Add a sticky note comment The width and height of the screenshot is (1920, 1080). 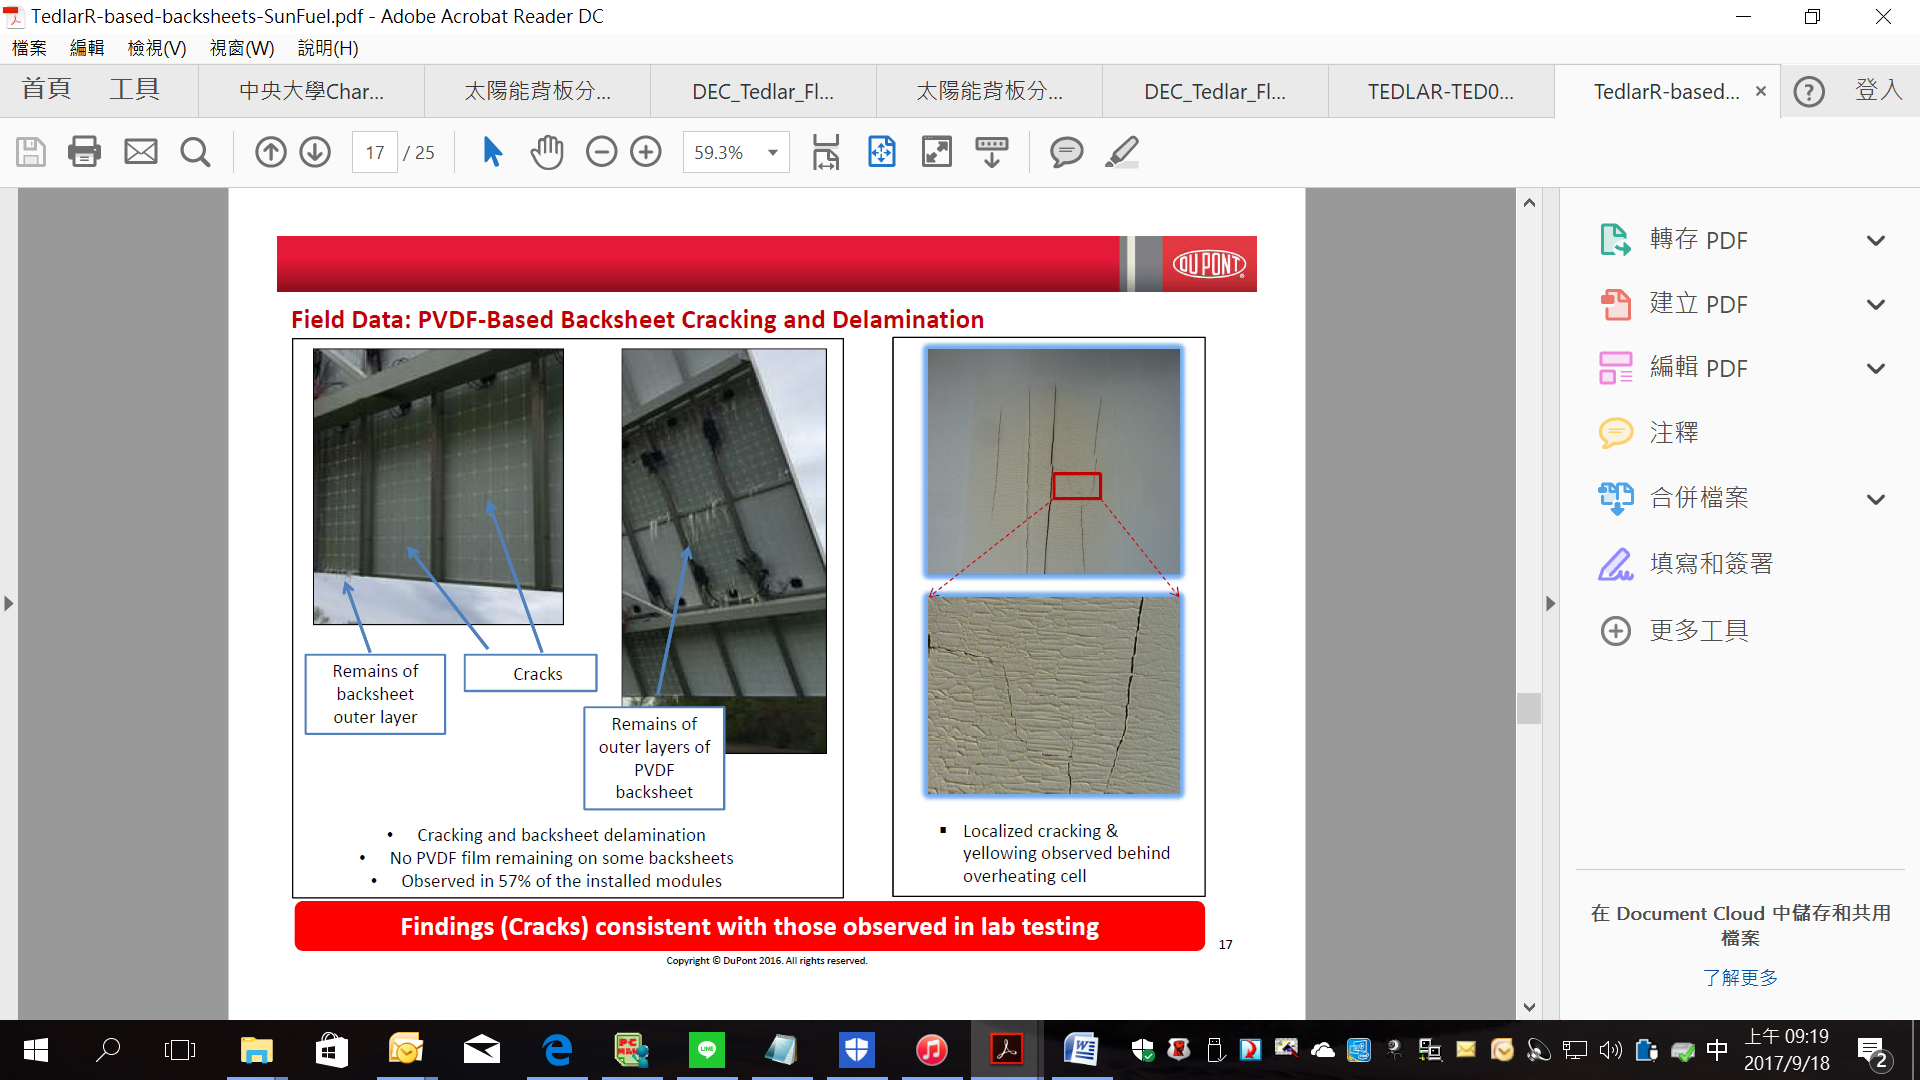(1066, 152)
